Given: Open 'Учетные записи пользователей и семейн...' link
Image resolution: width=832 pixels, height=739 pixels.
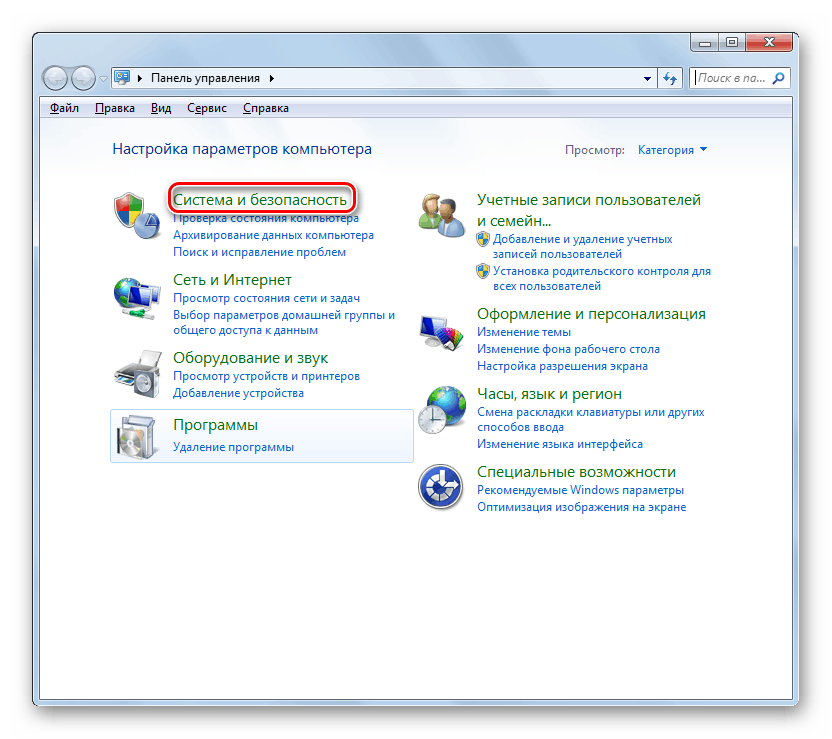Looking at the screenshot, I should pyautogui.click(x=589, y=210).
